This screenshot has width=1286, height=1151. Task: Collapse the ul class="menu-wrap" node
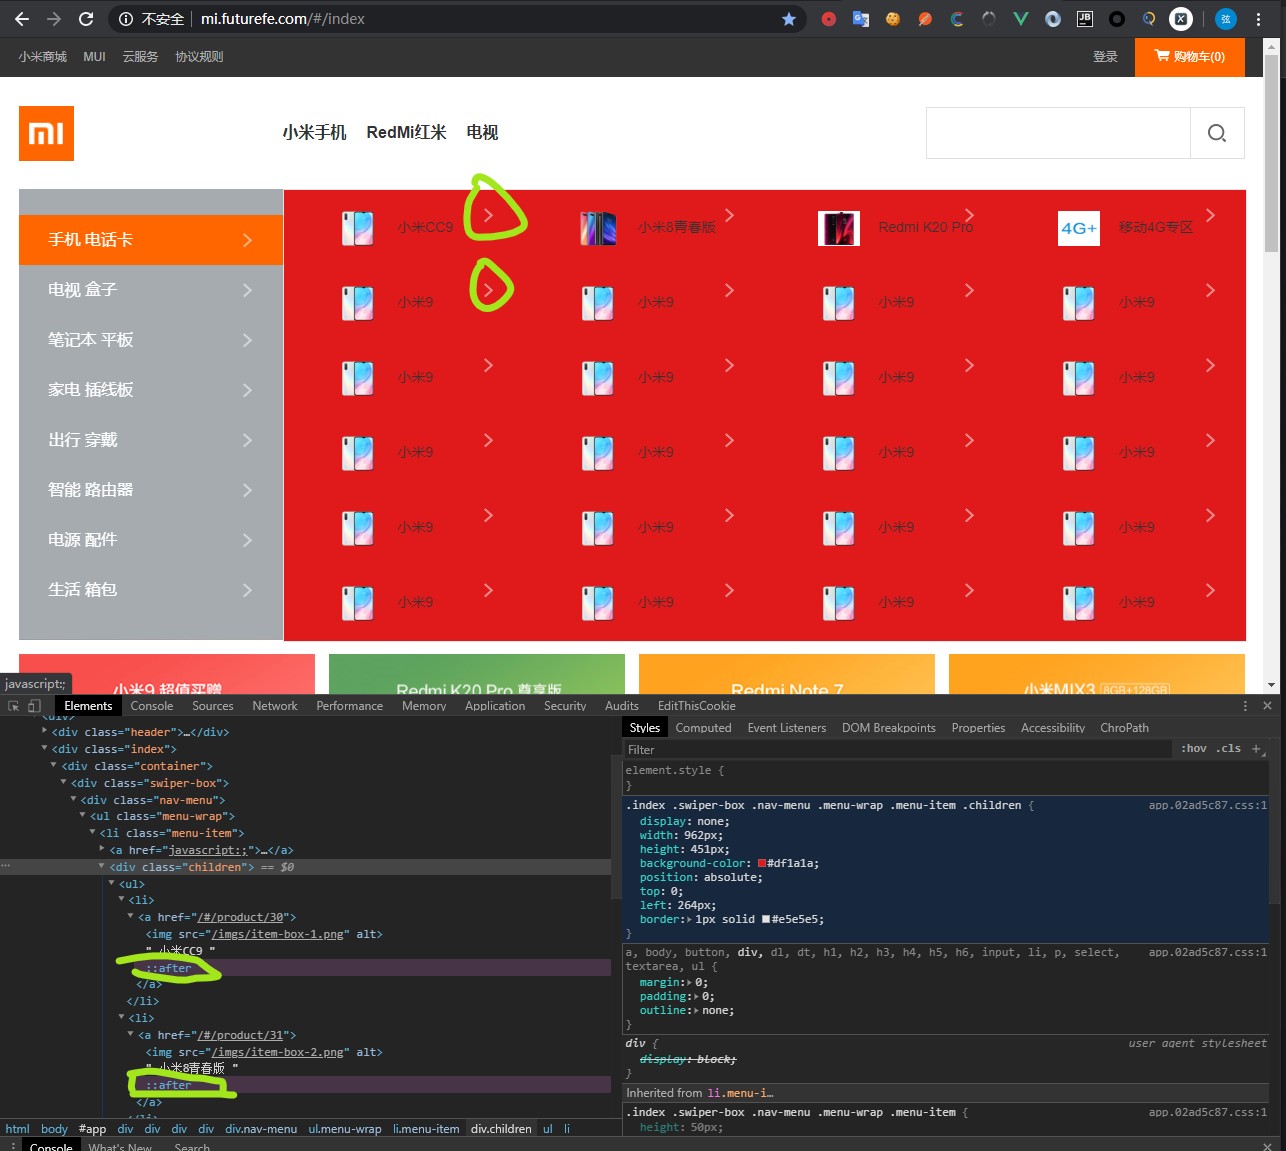click(x=83, y=816)
